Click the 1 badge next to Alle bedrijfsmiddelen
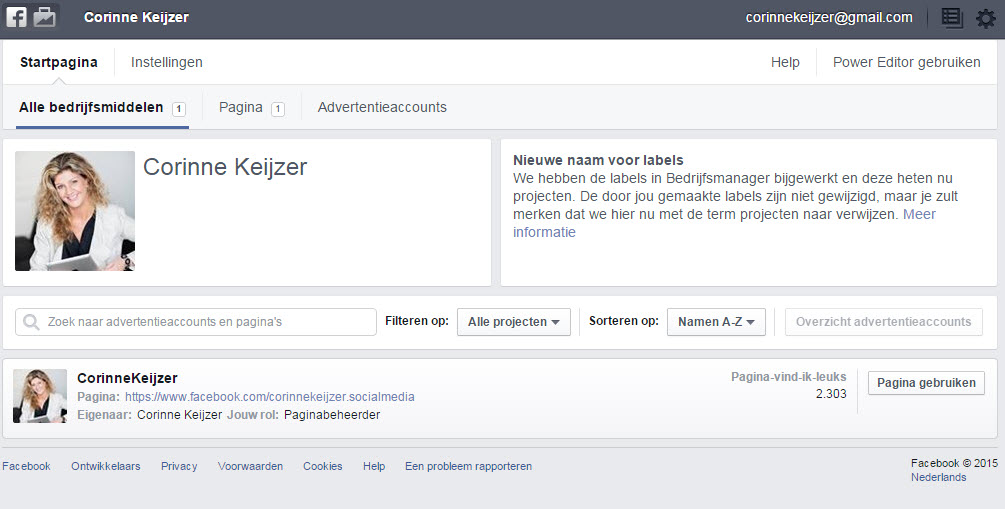The height and width of the screenshot is (509, 1005). pyautogui.click(x=179, y=109)
